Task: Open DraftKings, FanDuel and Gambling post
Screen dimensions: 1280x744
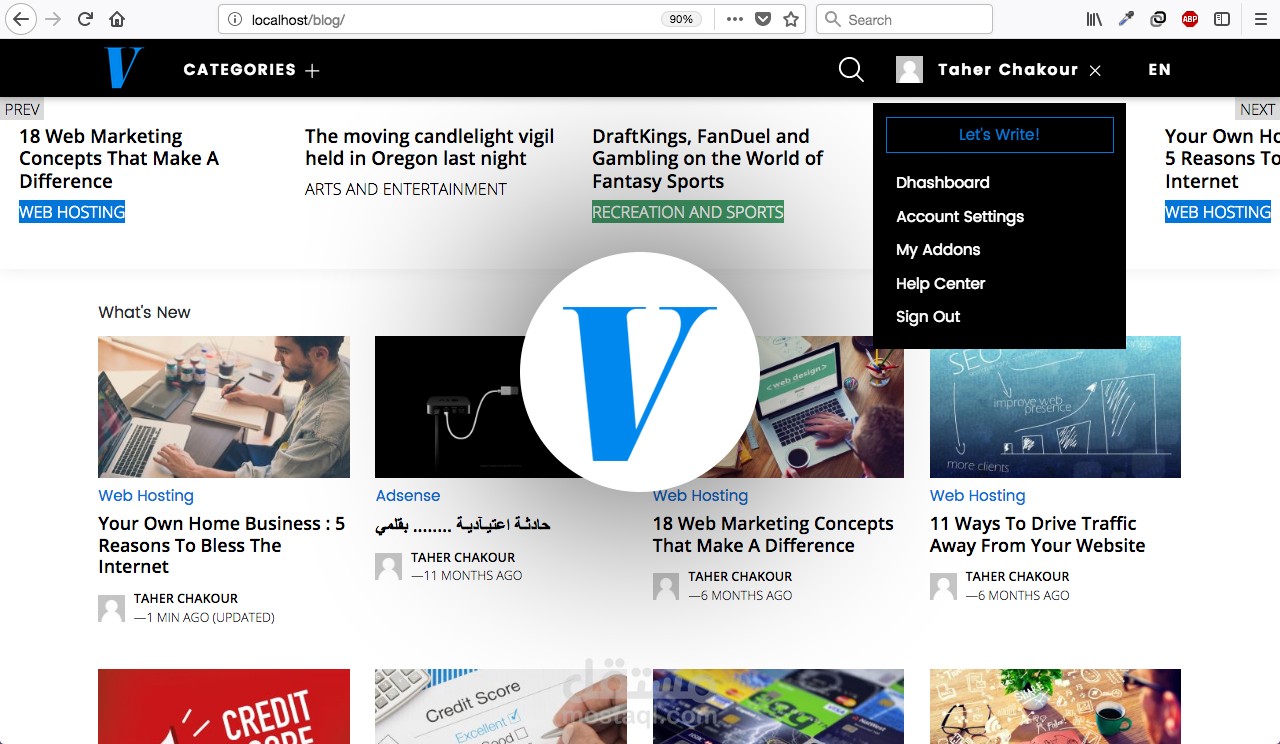Action: [707, 159]
